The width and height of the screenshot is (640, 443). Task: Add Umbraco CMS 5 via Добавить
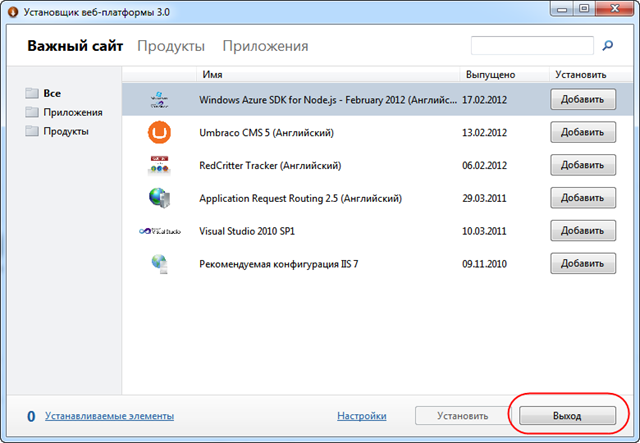pos(583,132)
